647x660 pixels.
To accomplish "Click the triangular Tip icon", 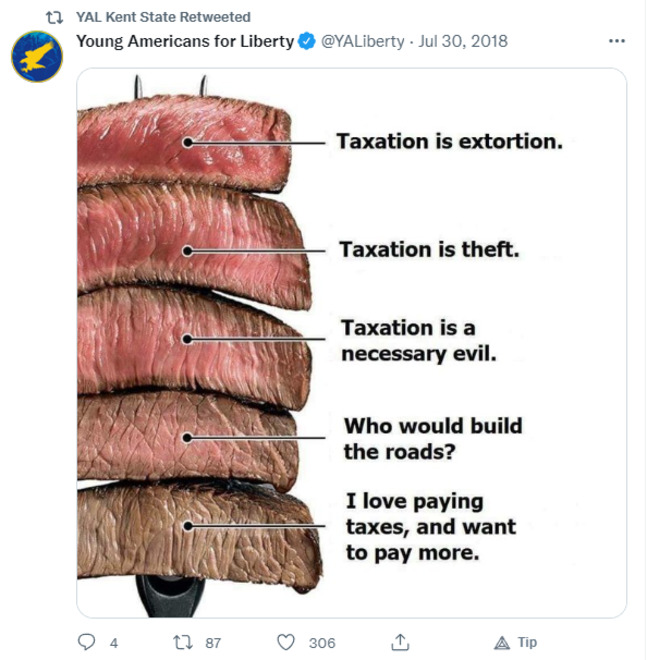I will point(502,643).
